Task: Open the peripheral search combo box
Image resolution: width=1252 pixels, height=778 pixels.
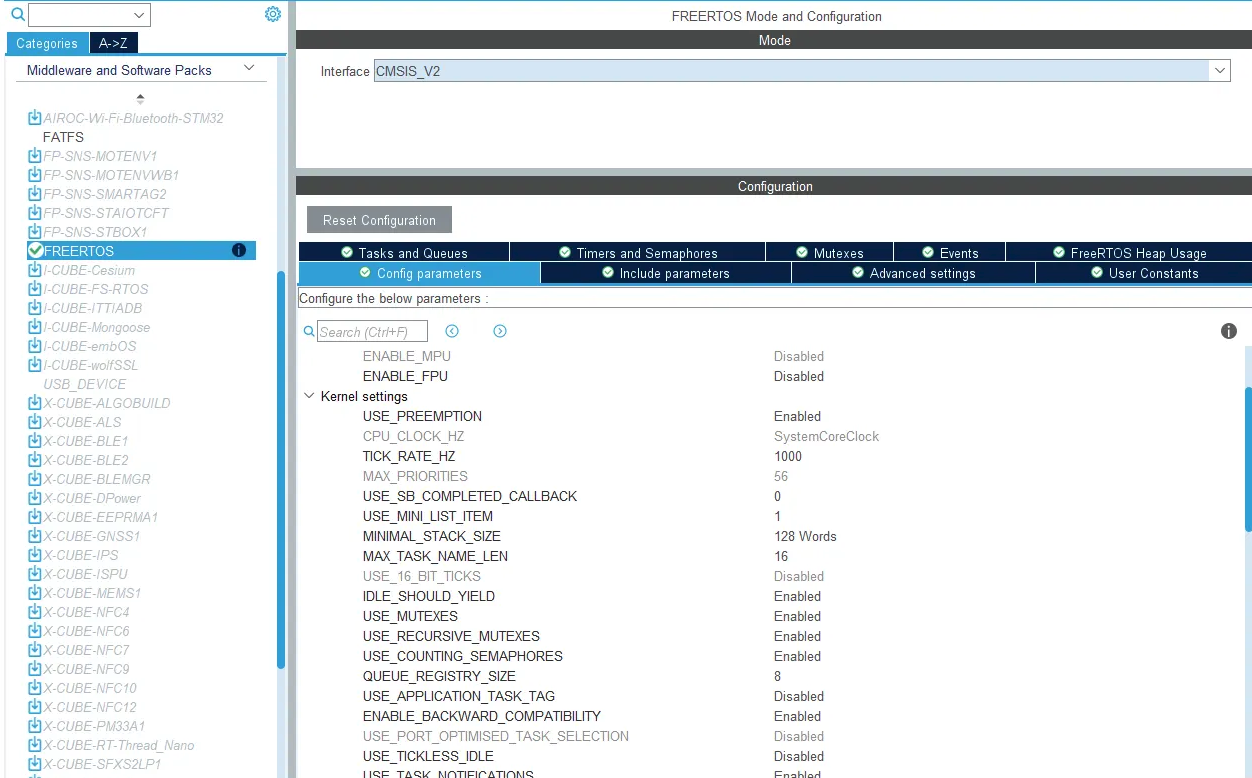Action: click(89, 14)
